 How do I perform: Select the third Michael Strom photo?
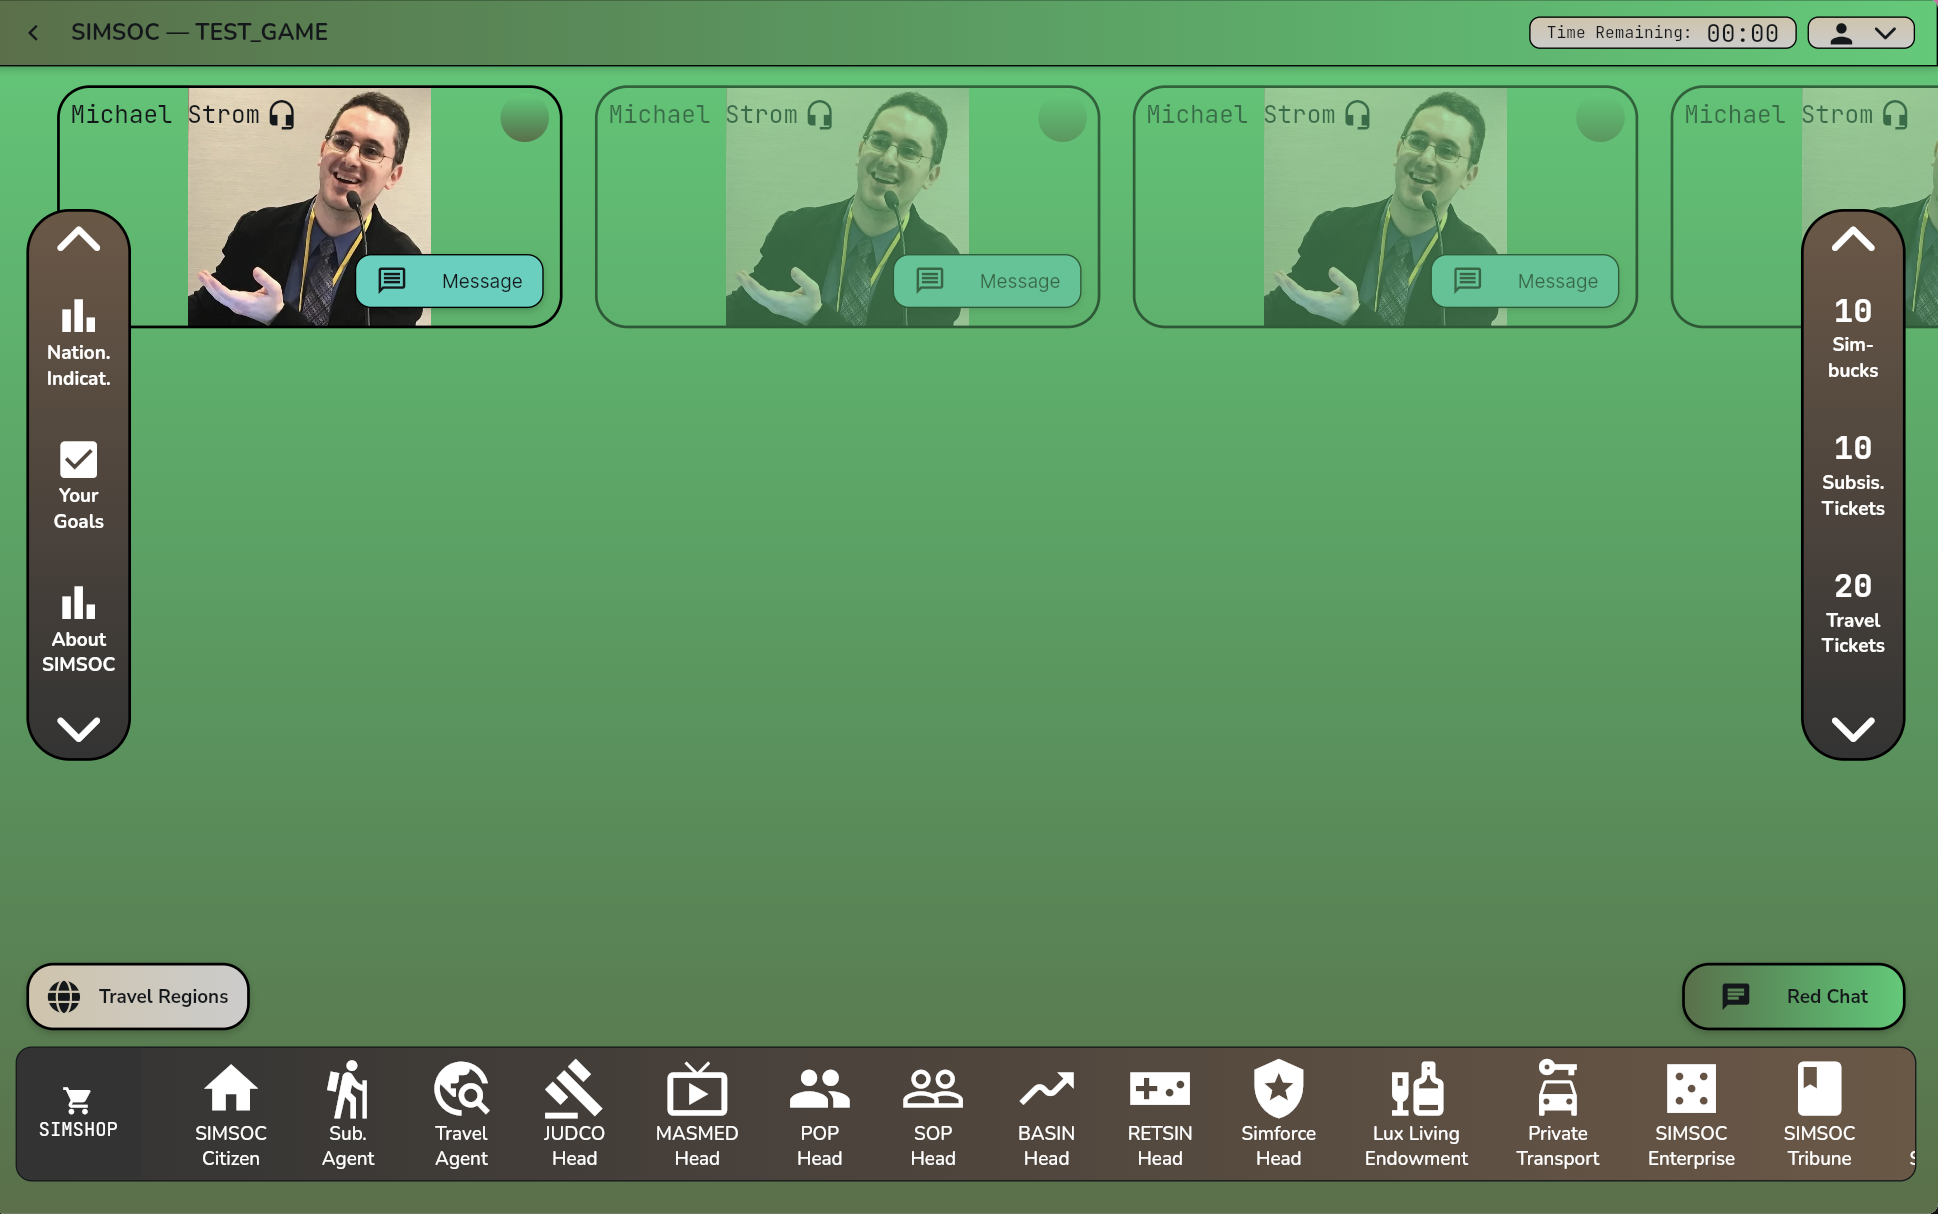point(1385,207)
